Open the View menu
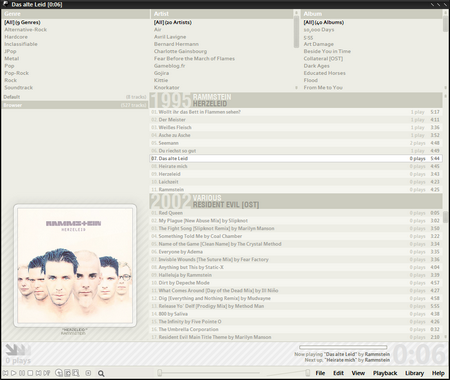450x380 pixels. tap(358, 373)
